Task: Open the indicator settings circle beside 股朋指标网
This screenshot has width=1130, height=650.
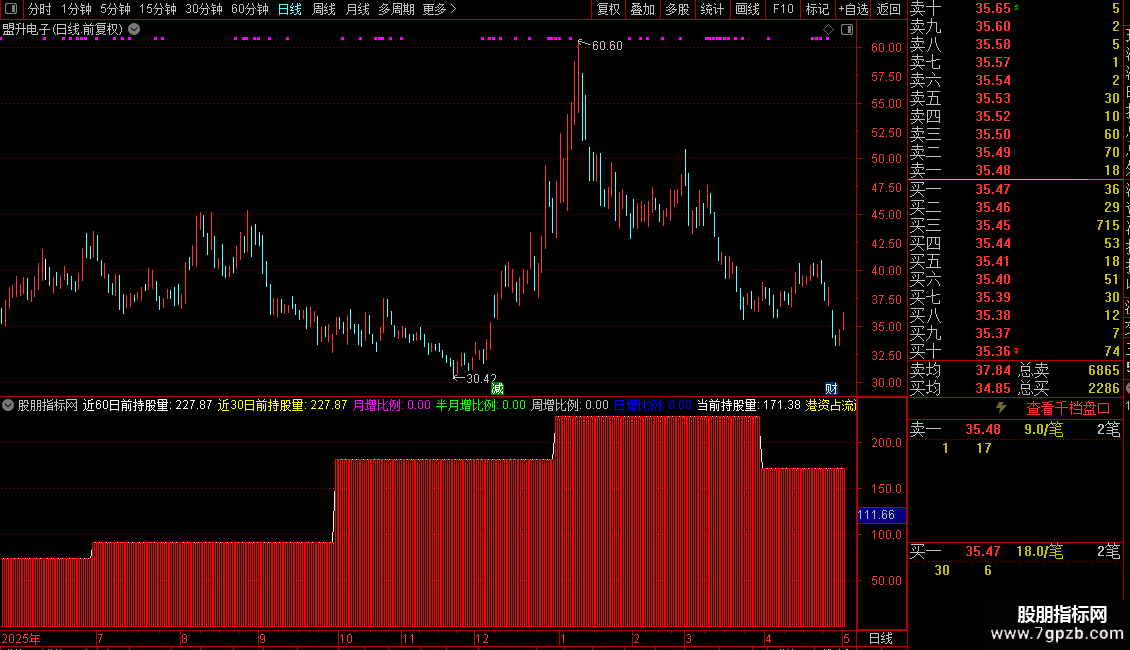Action: pos(8,405)
